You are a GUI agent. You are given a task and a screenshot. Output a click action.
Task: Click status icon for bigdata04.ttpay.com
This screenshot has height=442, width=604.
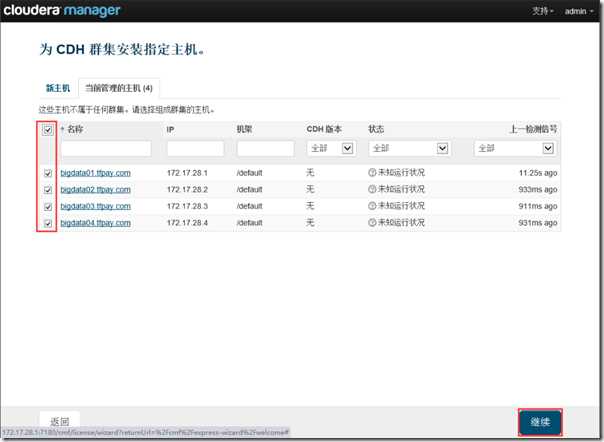point(372,222)
